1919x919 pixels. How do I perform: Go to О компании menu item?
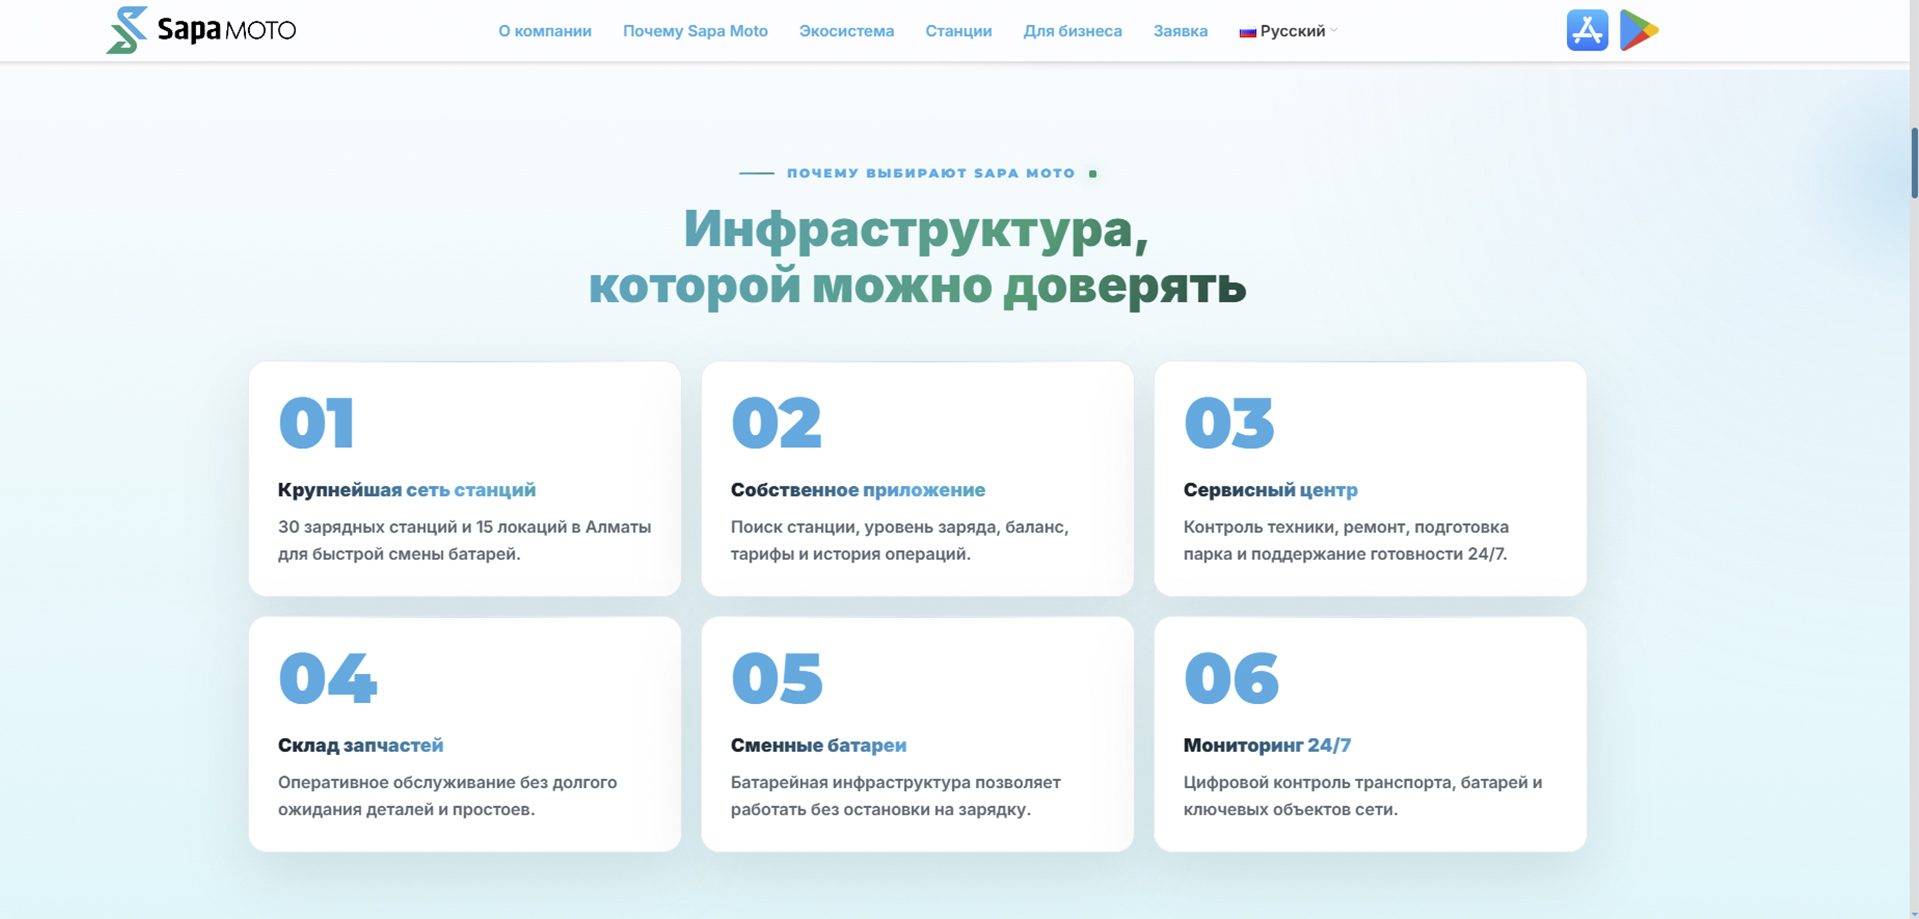(545, 31)
